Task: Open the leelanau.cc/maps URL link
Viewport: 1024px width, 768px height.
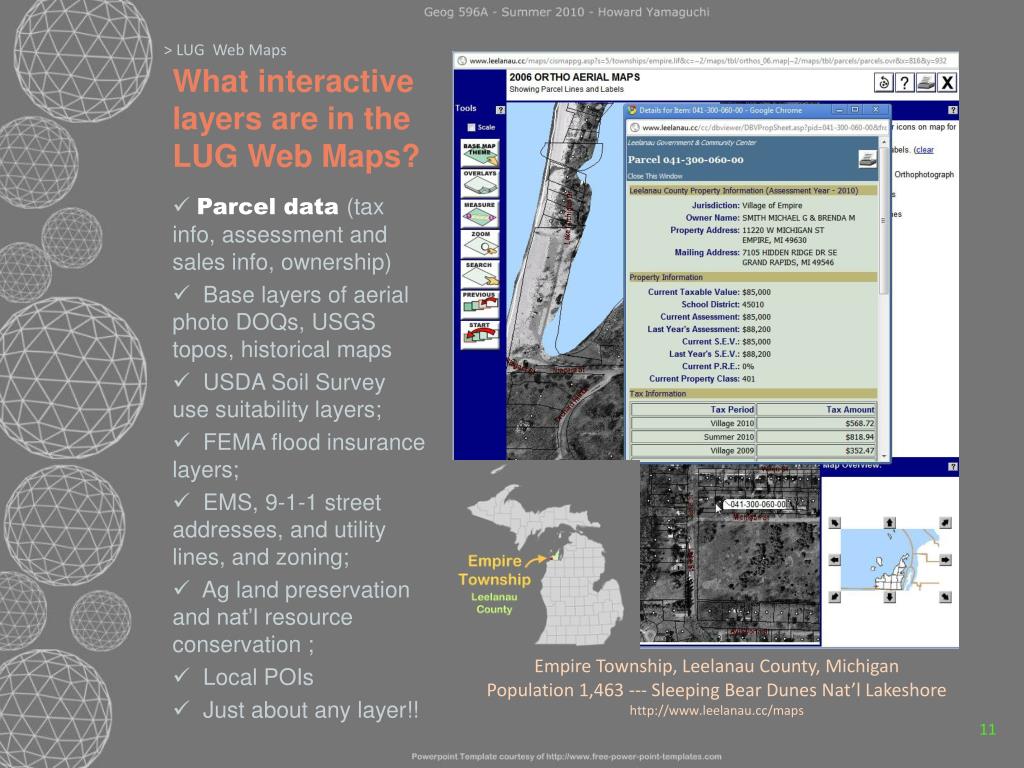Action: pyautogui.click(x=716, y=711)
